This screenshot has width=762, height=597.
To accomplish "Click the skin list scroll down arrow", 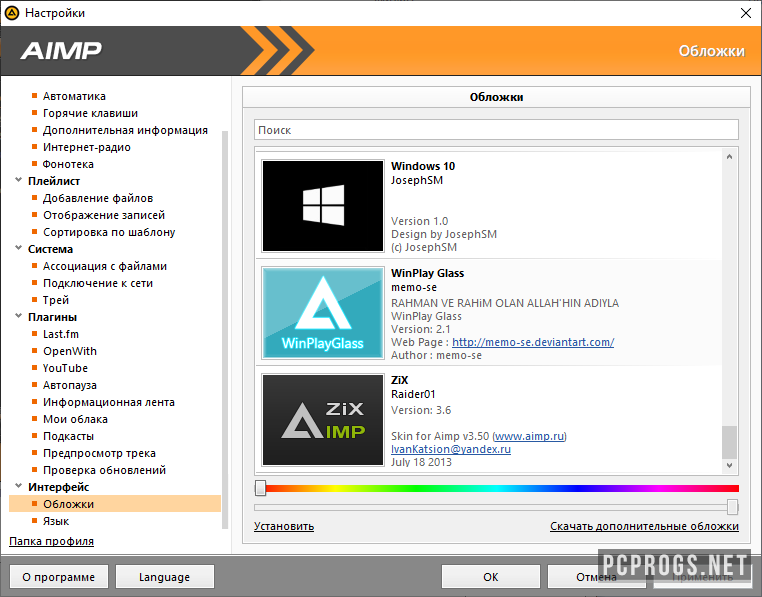I will (729, 465).
